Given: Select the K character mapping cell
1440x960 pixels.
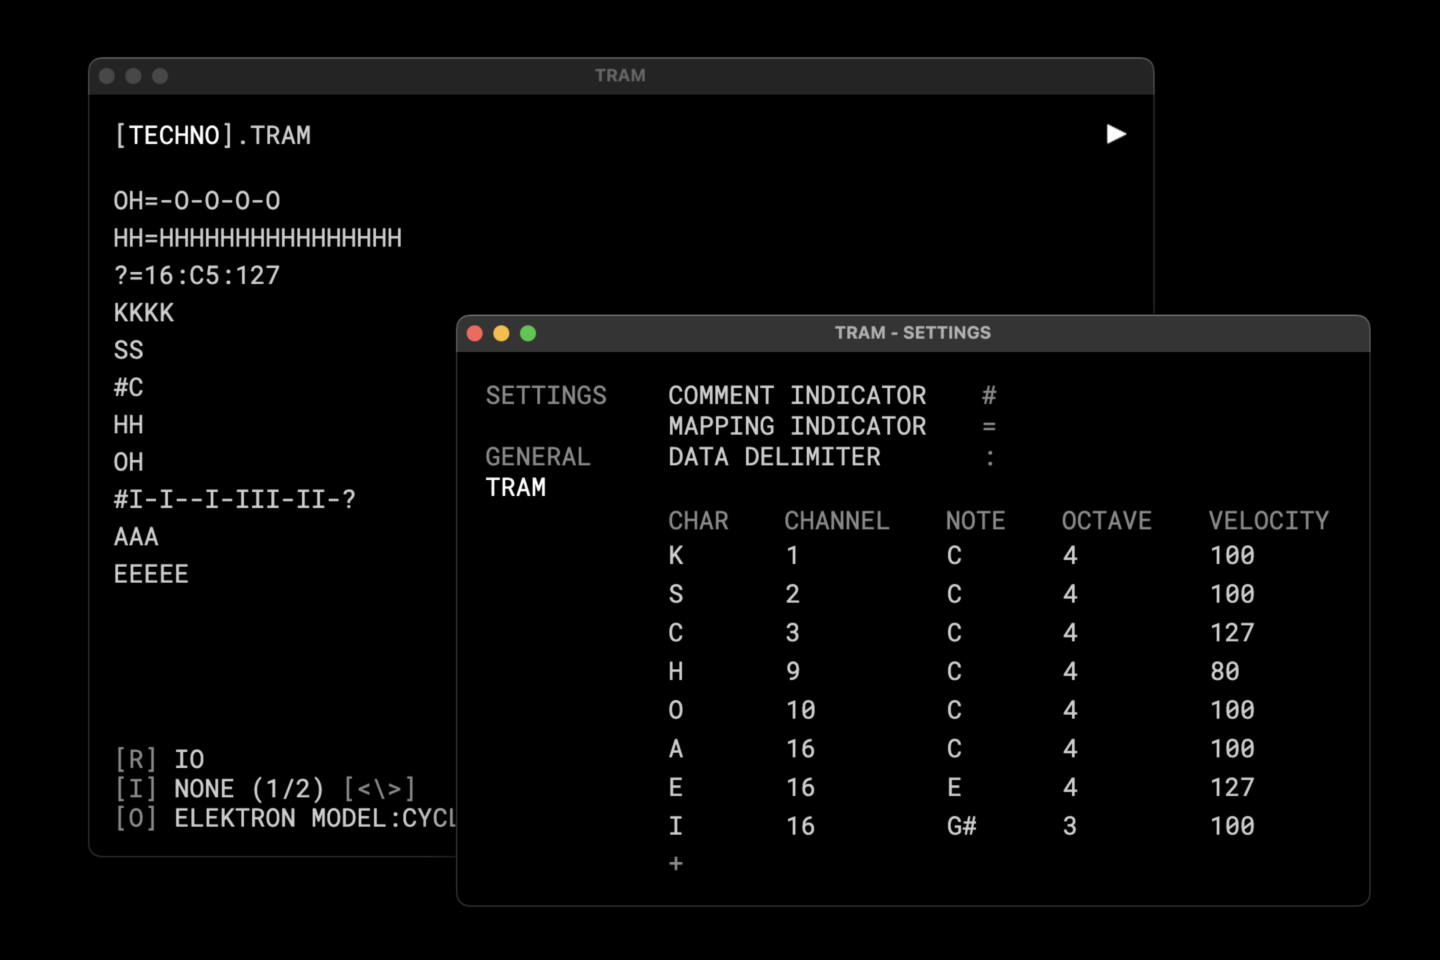Looking at the screenshot, I should [676, 556].
